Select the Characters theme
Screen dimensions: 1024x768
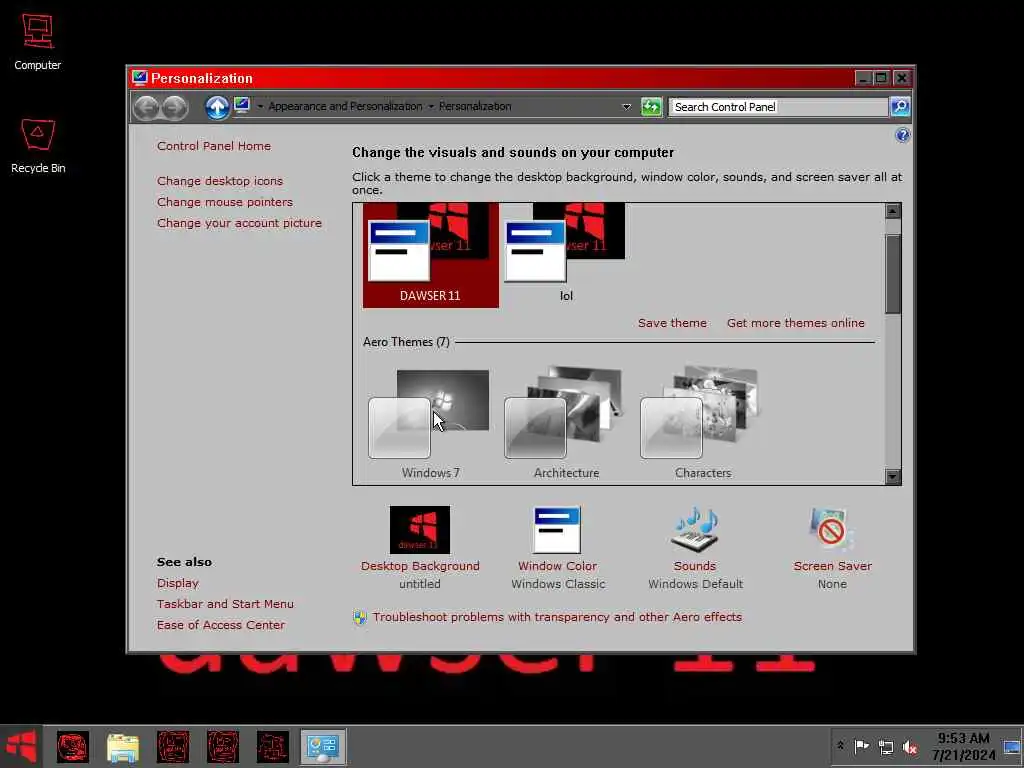703,424
